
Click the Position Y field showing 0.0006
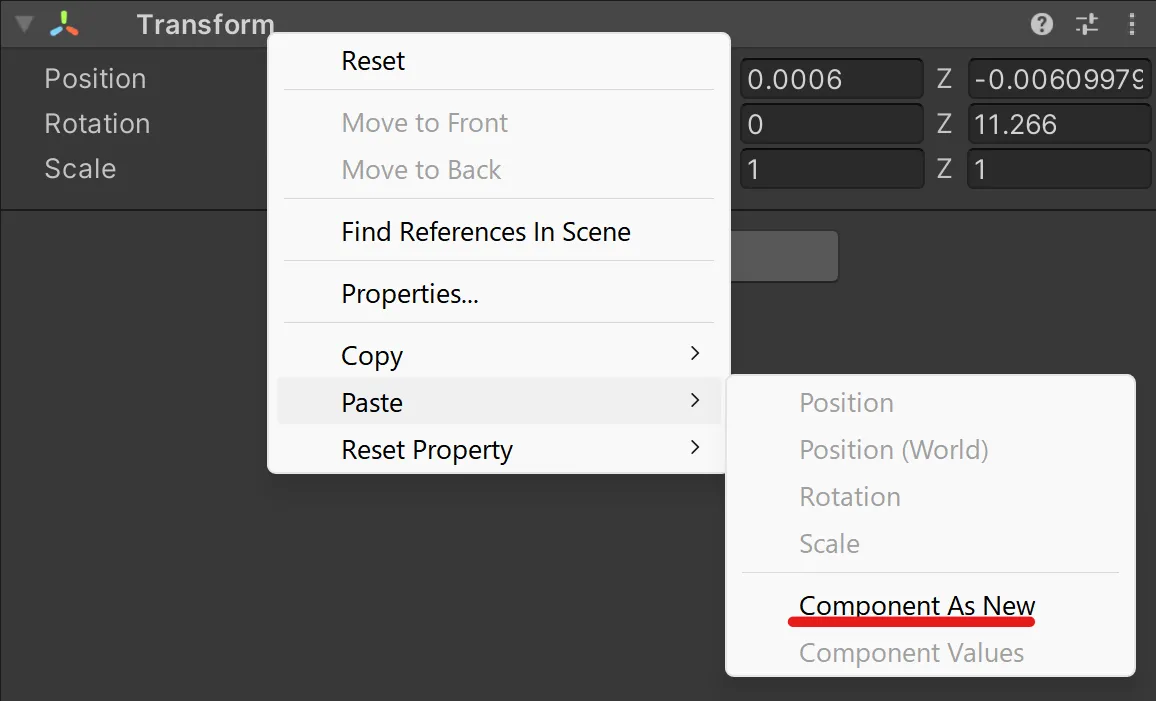(x=832, y=79)
